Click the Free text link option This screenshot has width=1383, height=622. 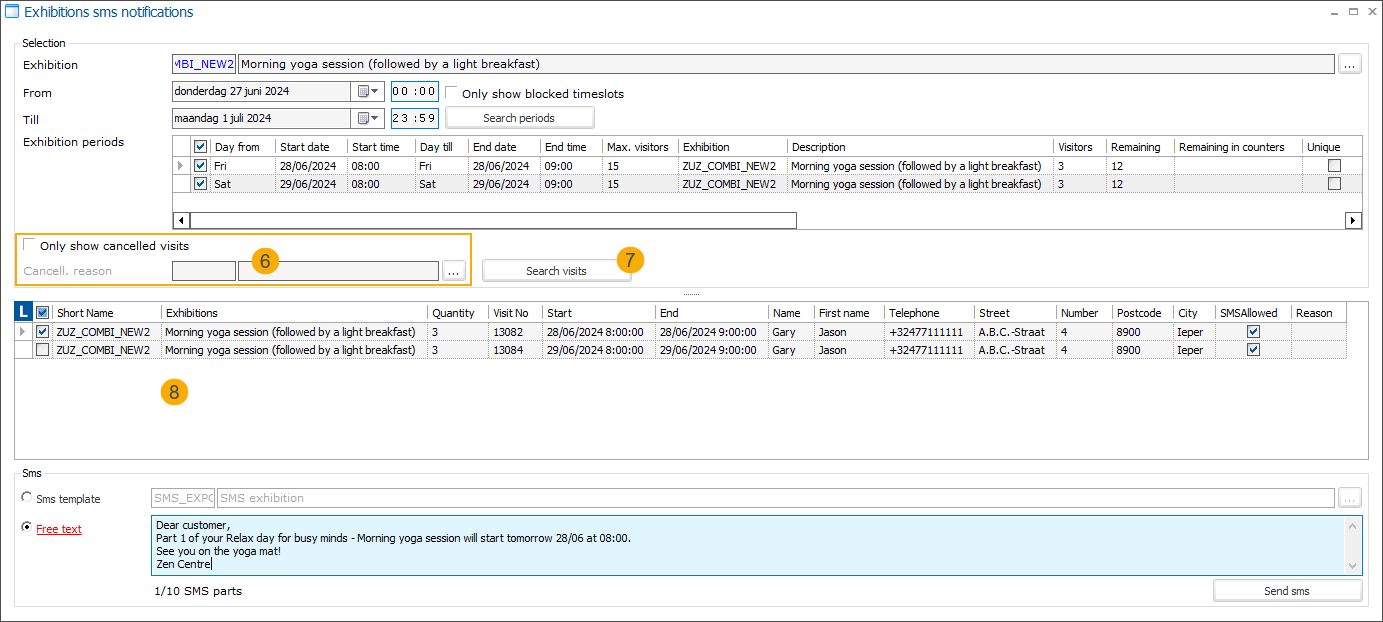coord(58,528)
